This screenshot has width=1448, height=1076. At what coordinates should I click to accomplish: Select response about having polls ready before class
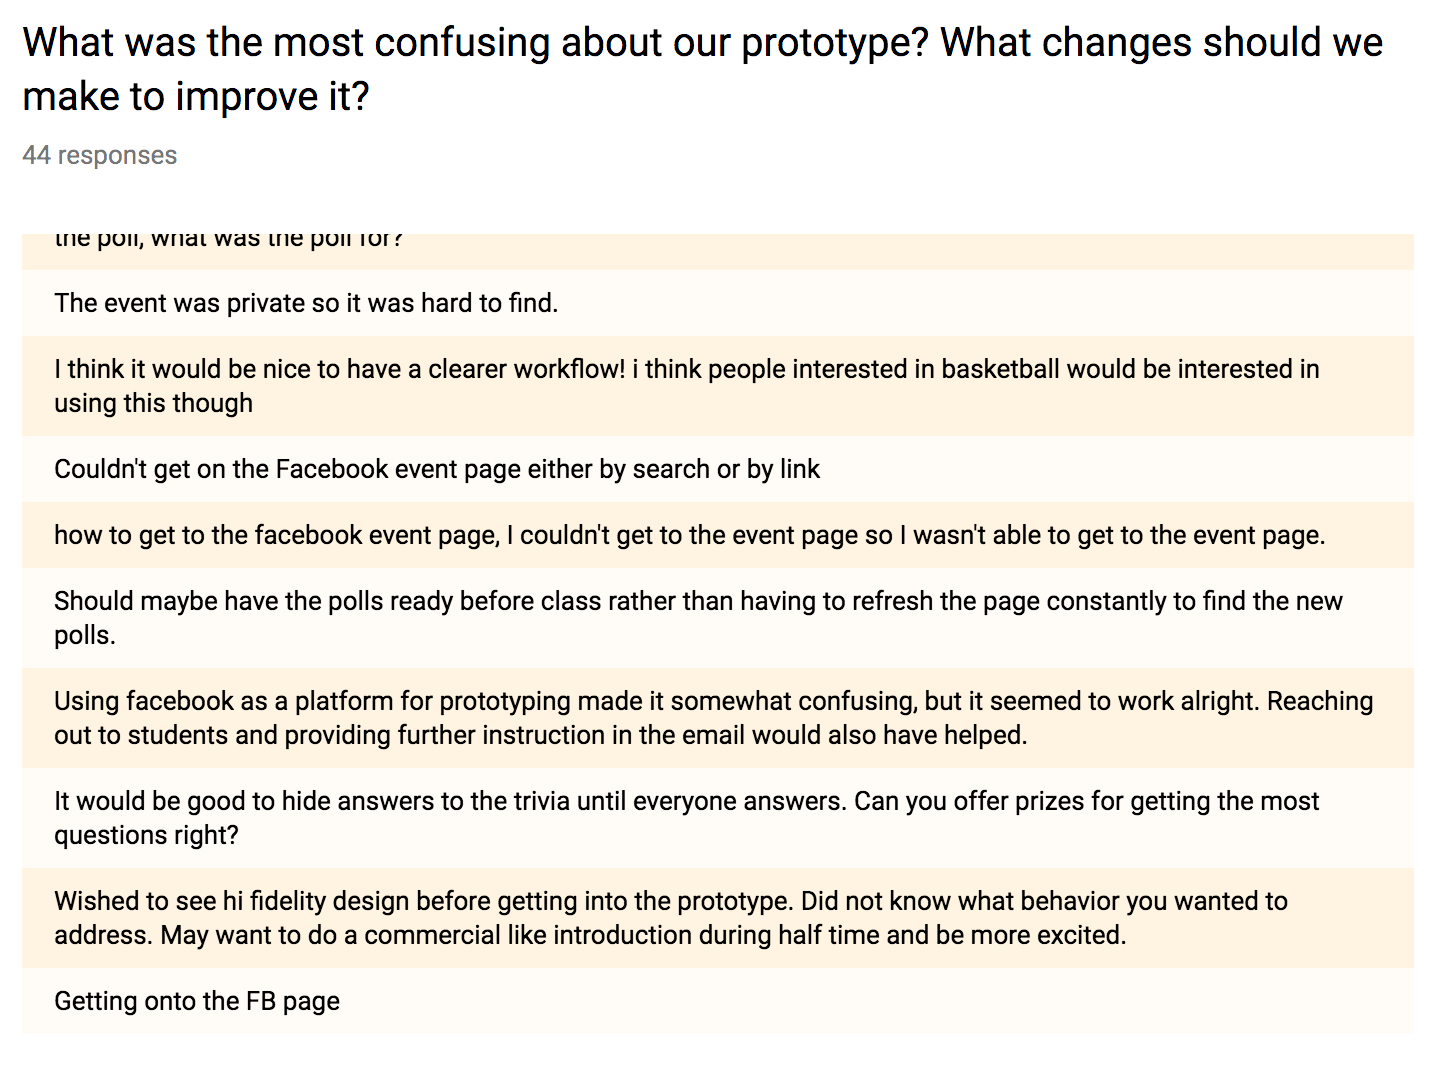pyautogui.click(x=718, y=618)
